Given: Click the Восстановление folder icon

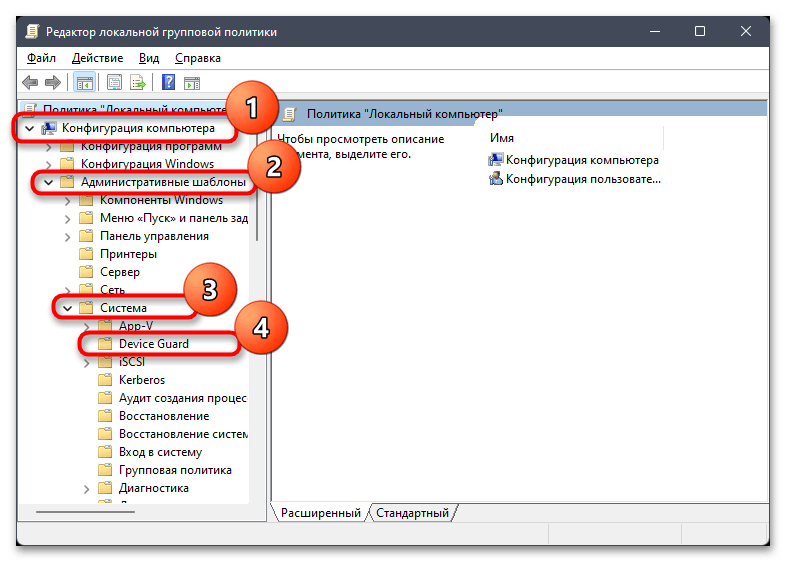Looking at the screenshot, I should 105,416.
